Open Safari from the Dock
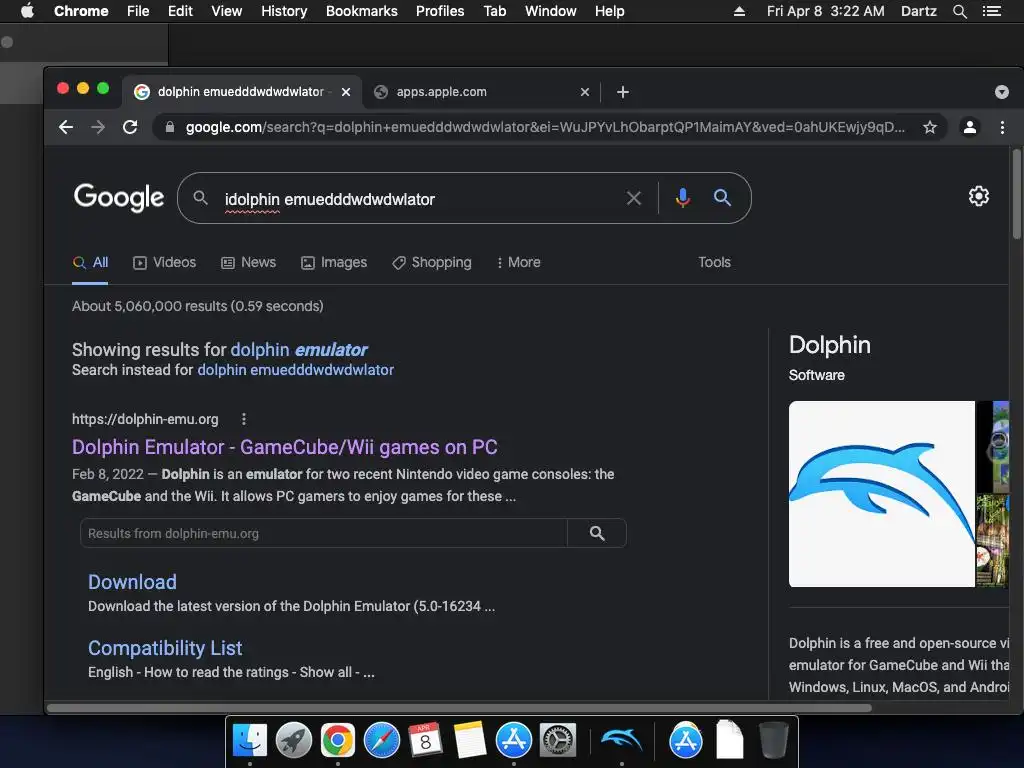Viewport: 1024px width, 768px height. pos(381,740)
